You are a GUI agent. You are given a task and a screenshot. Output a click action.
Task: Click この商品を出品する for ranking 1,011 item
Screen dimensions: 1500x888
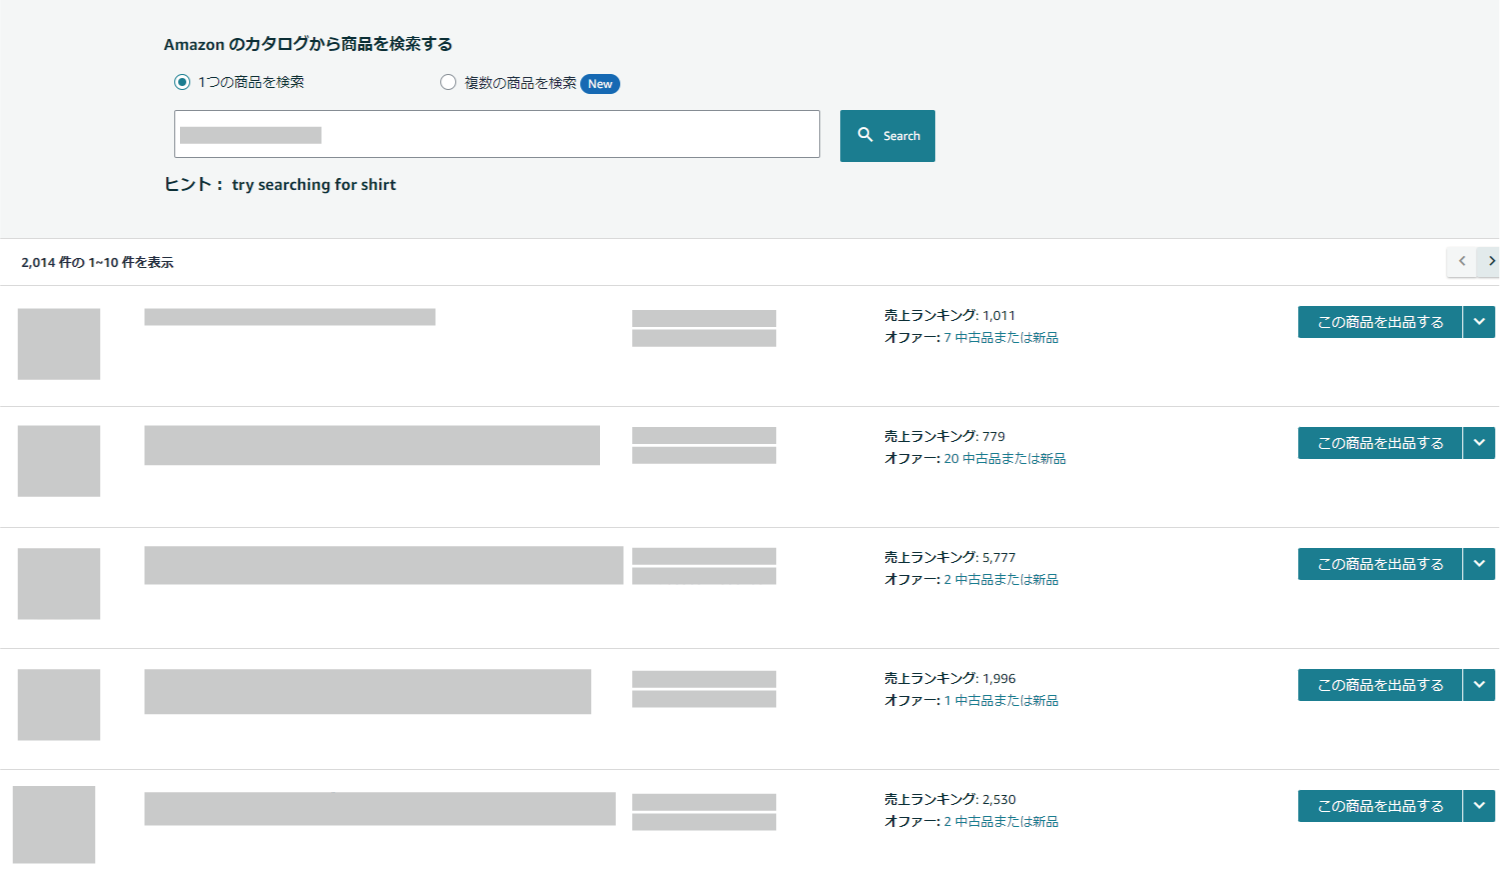pyautogui.click(x=1379, y=322)
